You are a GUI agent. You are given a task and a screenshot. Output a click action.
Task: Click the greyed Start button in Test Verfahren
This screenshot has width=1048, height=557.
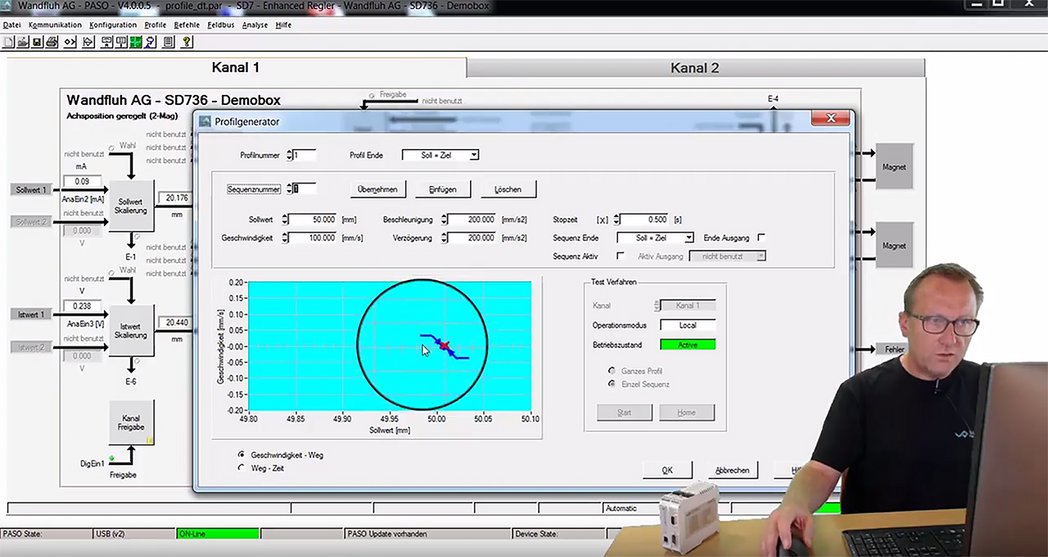pos(624,413)
